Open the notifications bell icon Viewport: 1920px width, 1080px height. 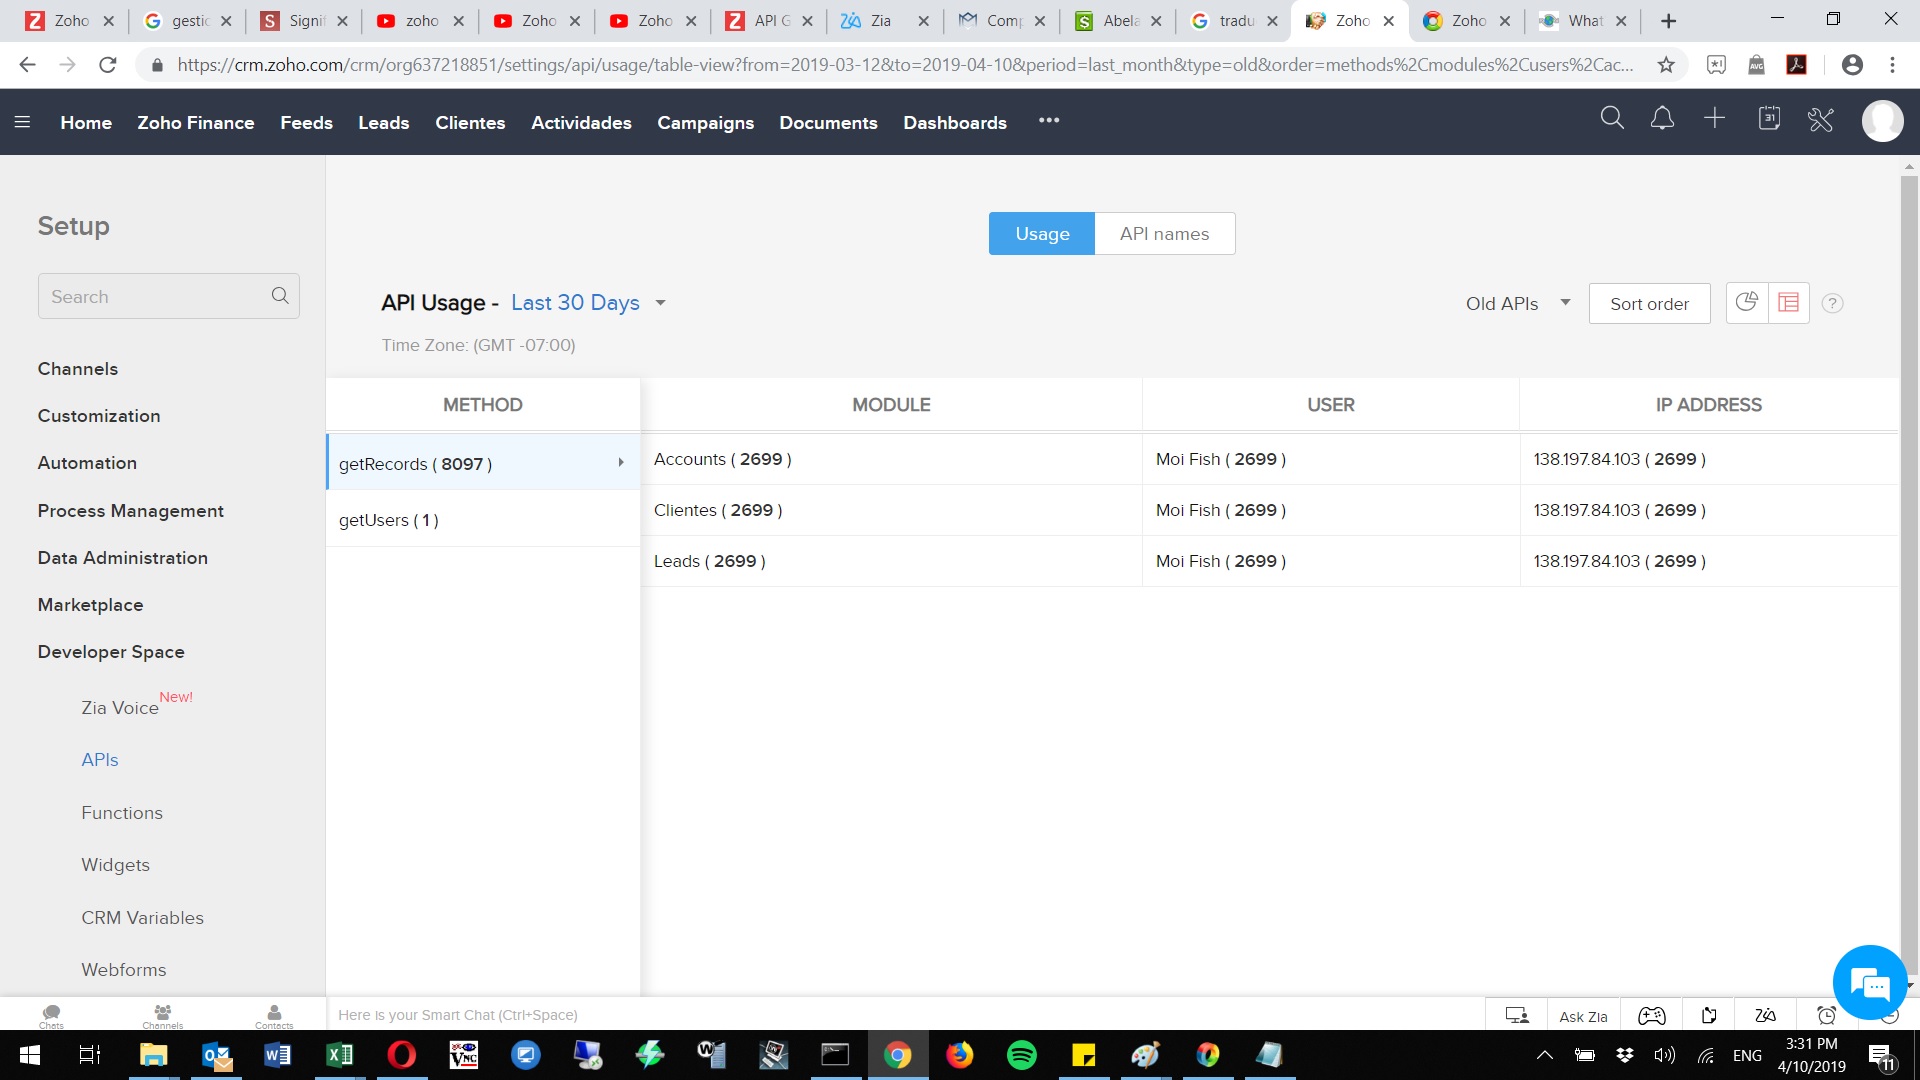point(1662,119)
